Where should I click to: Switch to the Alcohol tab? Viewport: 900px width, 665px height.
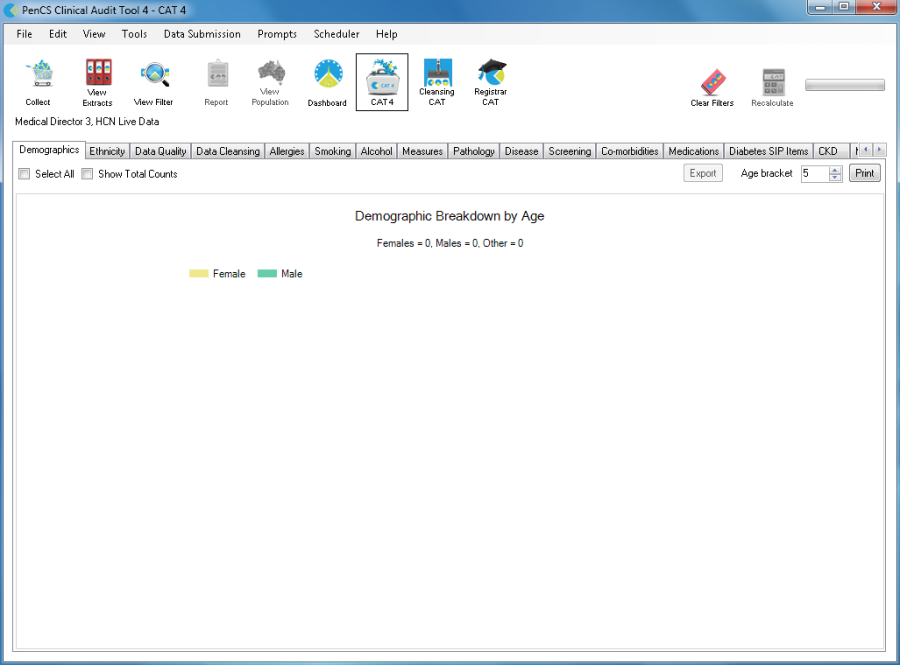click(377, 151)
